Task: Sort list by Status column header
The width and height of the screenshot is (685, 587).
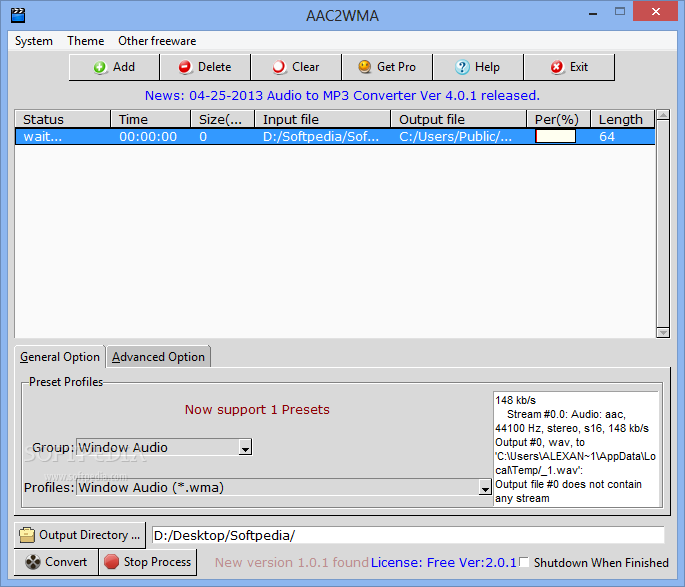Action: (x=62, y=119)
